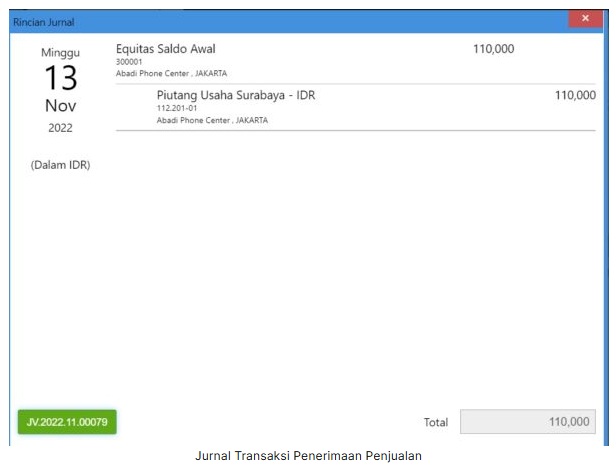Click the credit amount for Piutang Usaha Surabaya

575,96
